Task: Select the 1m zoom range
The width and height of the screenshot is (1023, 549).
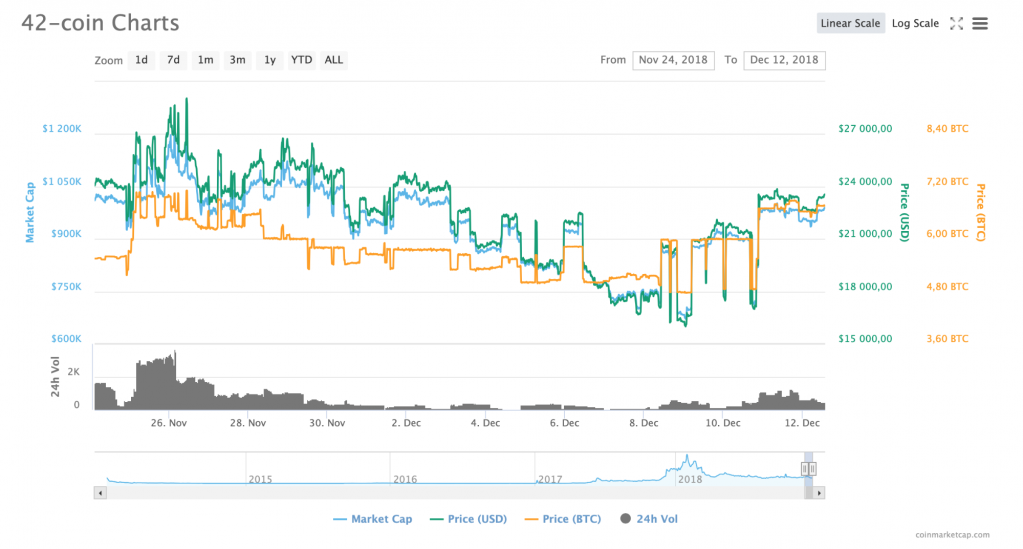Action: coord(205,60)
